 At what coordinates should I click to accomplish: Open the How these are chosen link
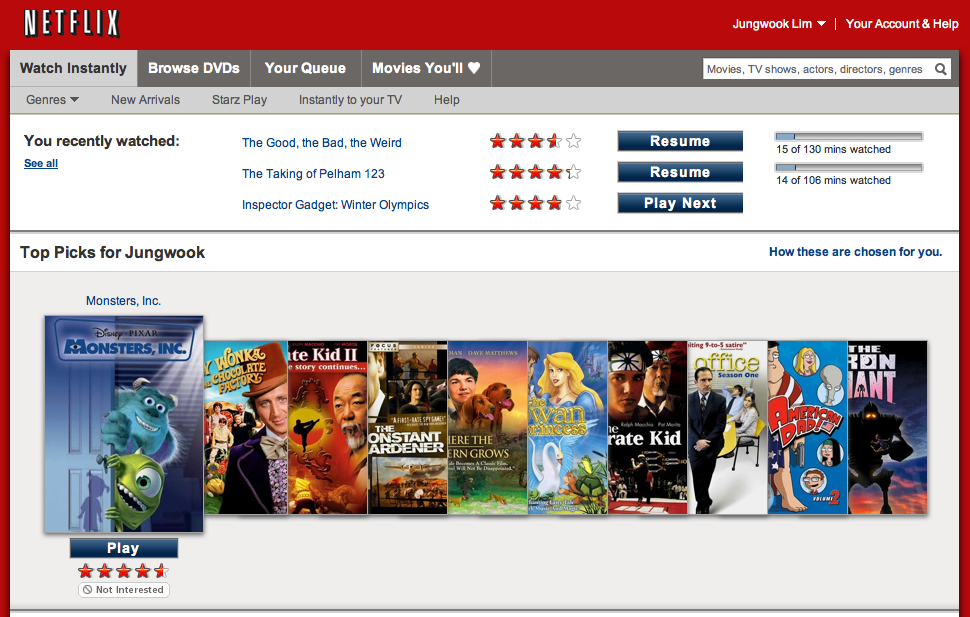[x=855, y=252]
